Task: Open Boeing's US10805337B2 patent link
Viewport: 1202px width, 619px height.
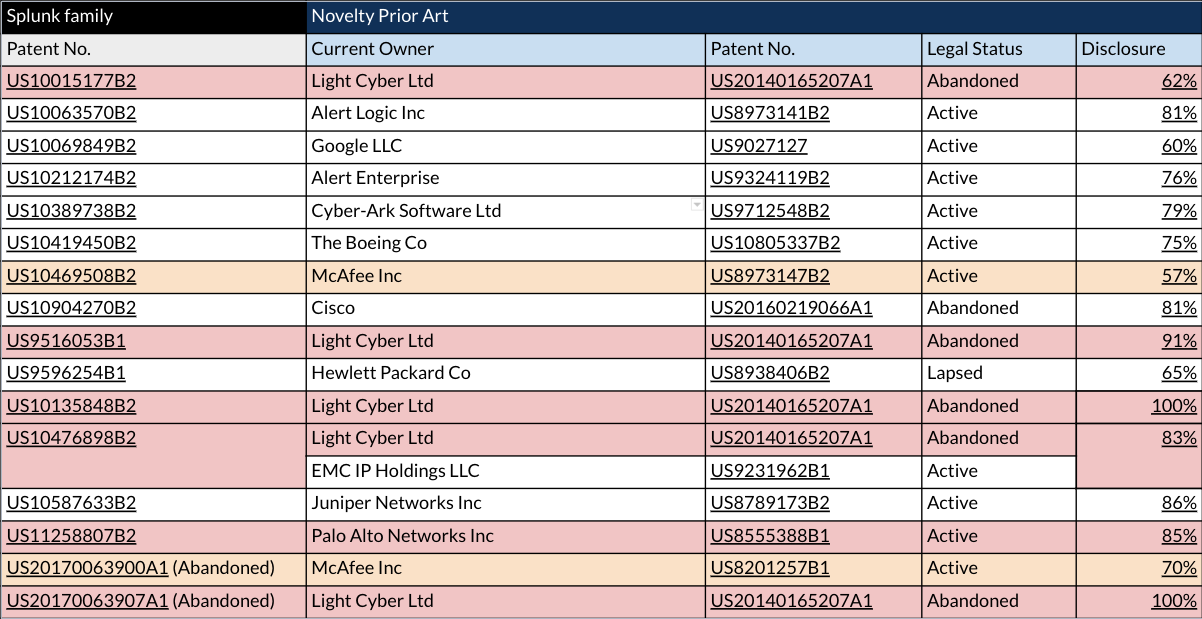Action: [775, 243]
